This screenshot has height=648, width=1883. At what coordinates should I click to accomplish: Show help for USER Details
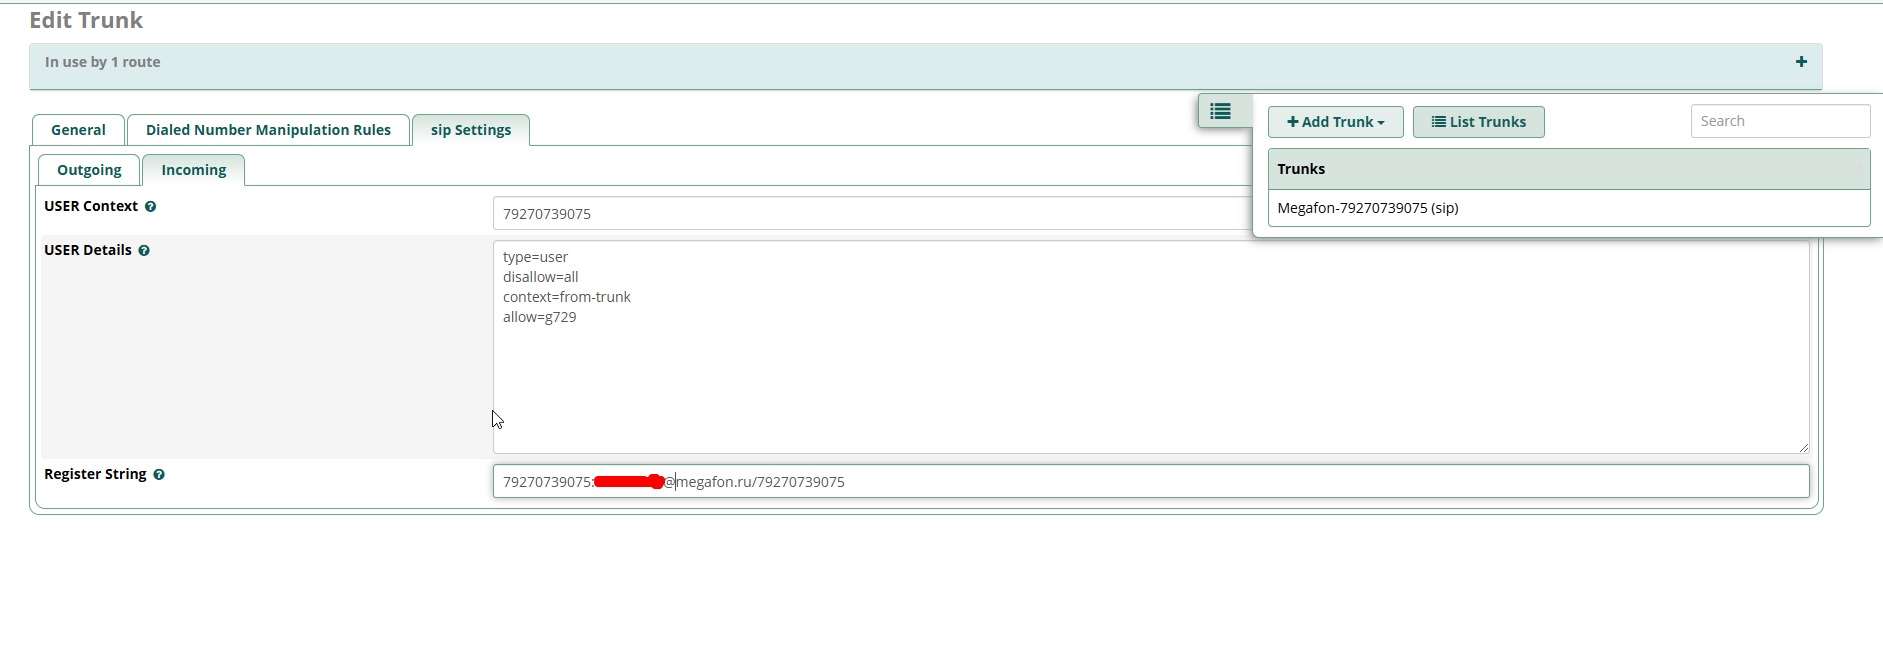[x=144, y=251]
